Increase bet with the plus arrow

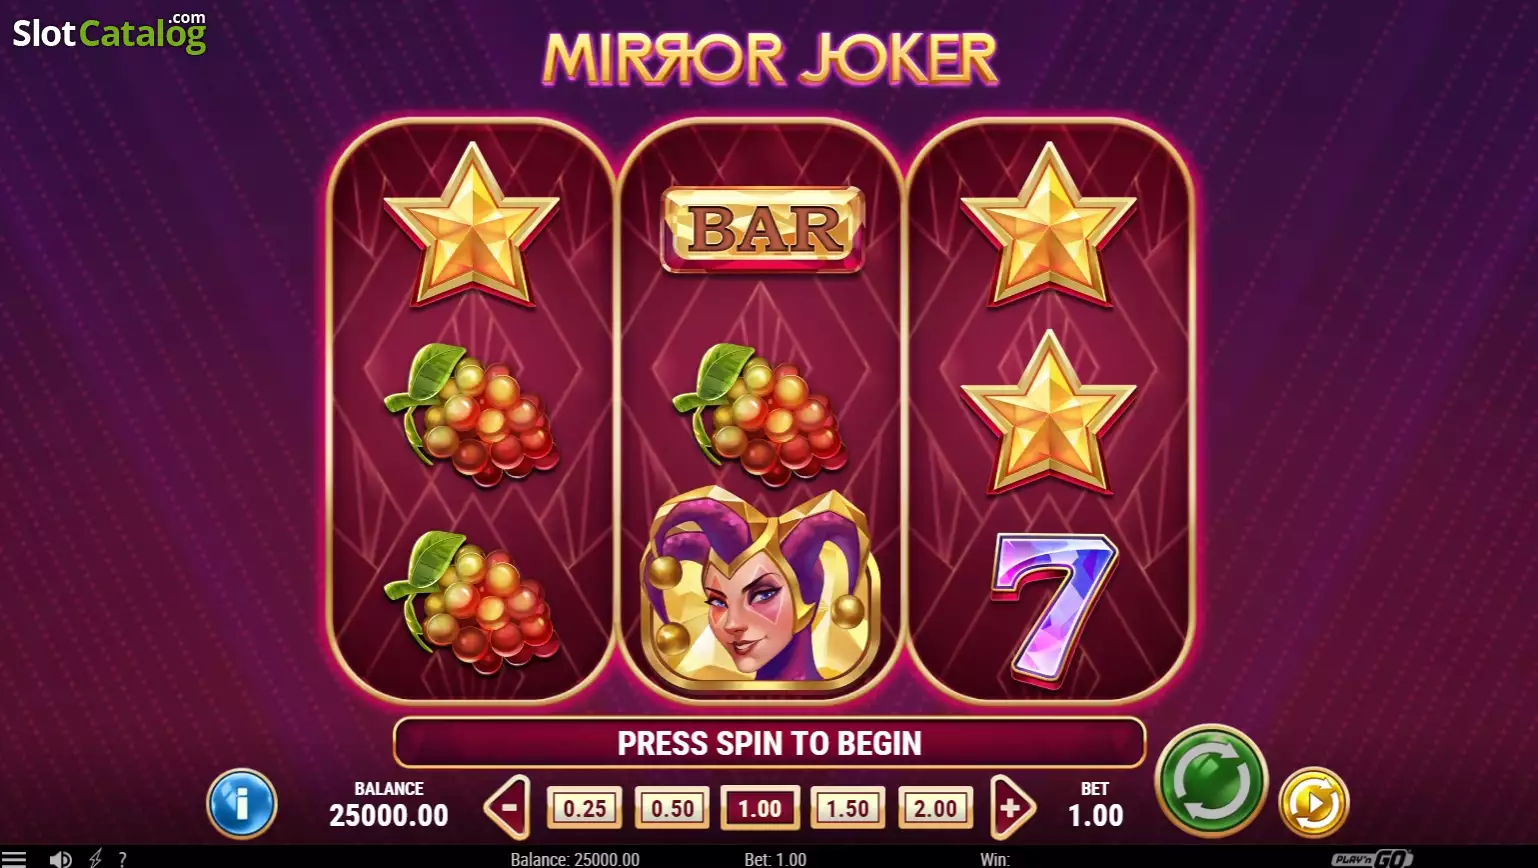coord(1013,807)
